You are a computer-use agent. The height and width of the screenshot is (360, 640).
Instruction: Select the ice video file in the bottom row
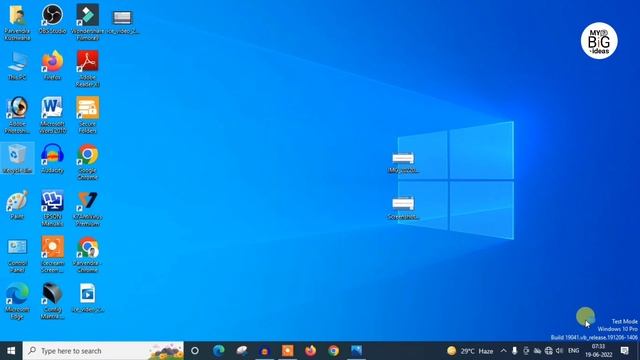coord(87,298)
